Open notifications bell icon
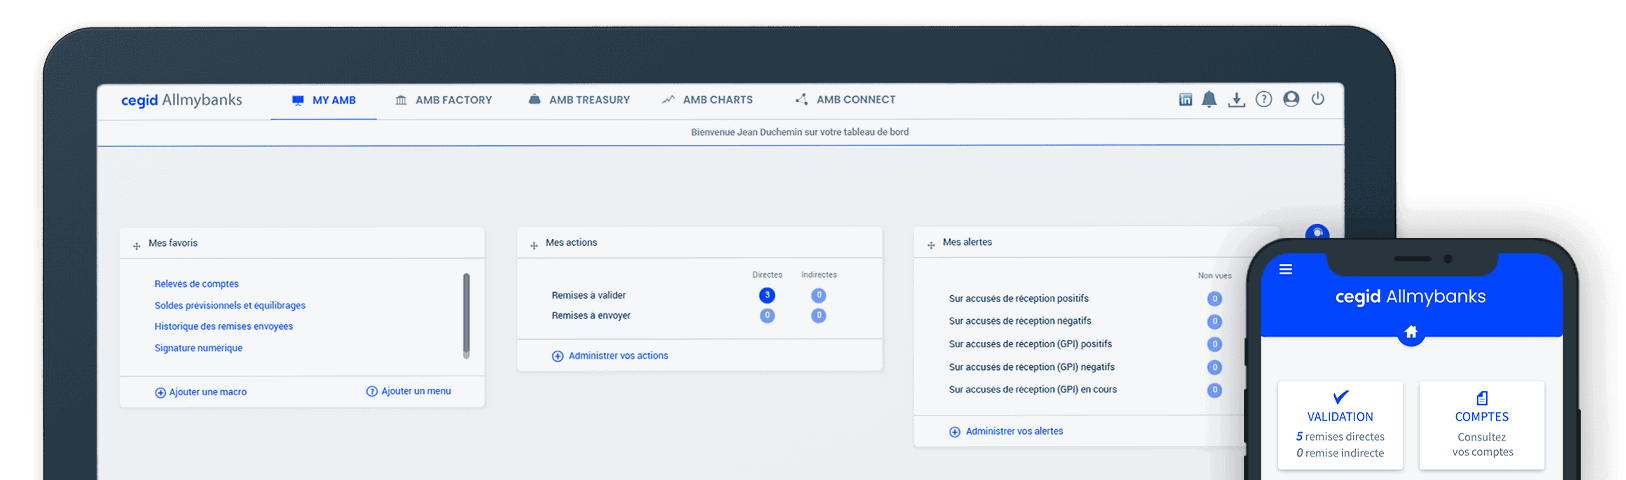 pyautogui.click(x=1209, y=99)
